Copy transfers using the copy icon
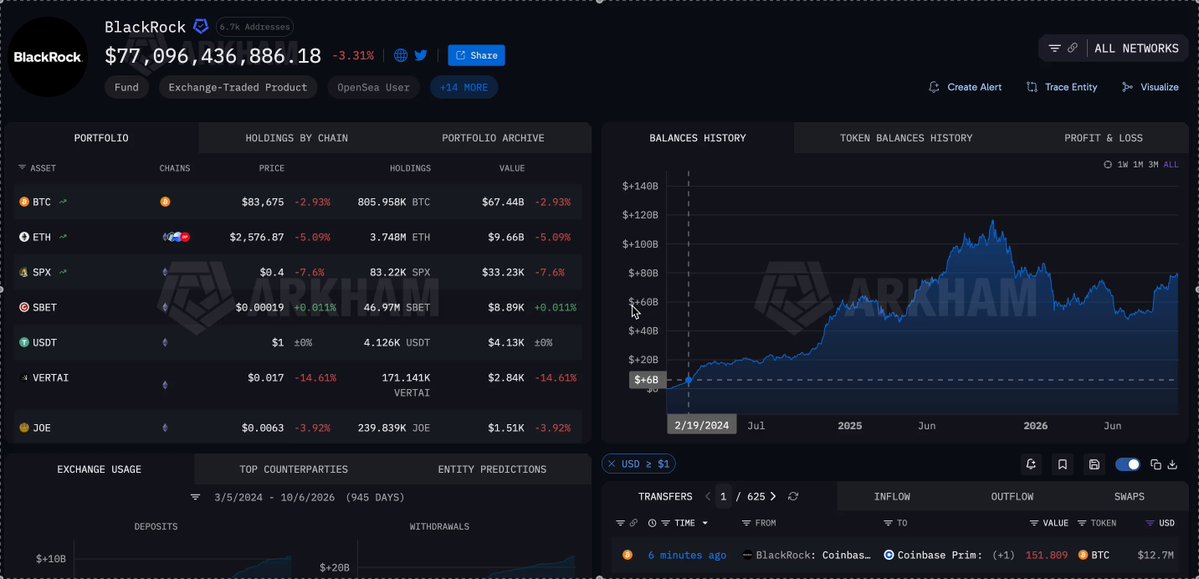Viewport: 1199px width, 579px height. point(1156,464)
